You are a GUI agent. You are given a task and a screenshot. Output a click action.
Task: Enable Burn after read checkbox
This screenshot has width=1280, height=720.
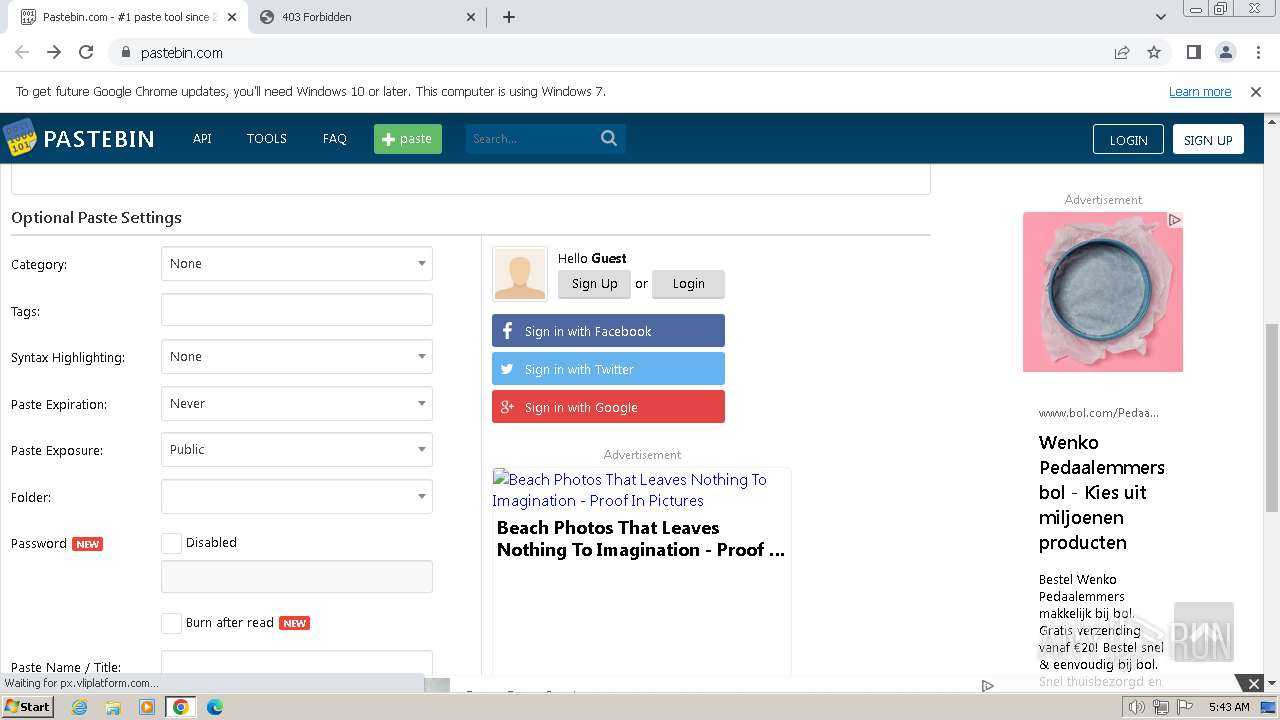pos(171,623)
